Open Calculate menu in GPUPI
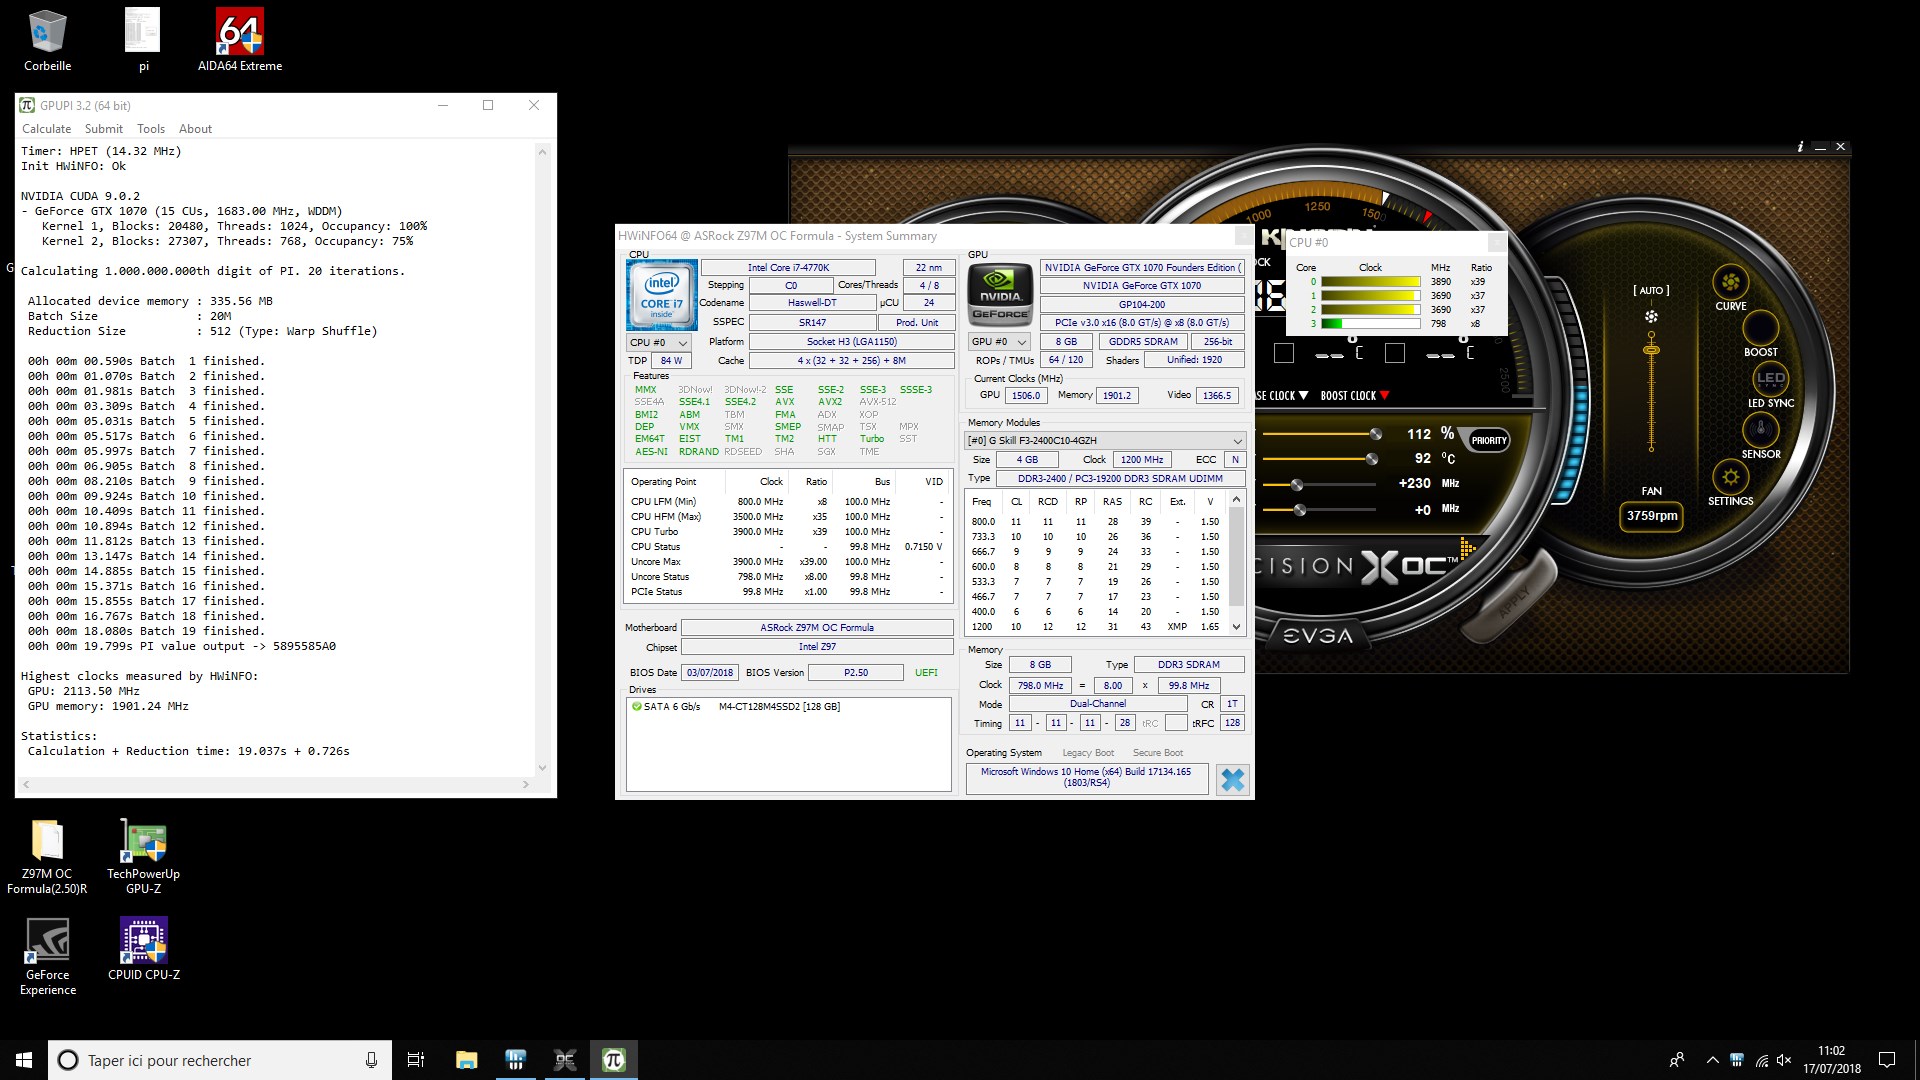This screenshot has width=1920, height=1080. pyautogui.click(x=46, y=129)
